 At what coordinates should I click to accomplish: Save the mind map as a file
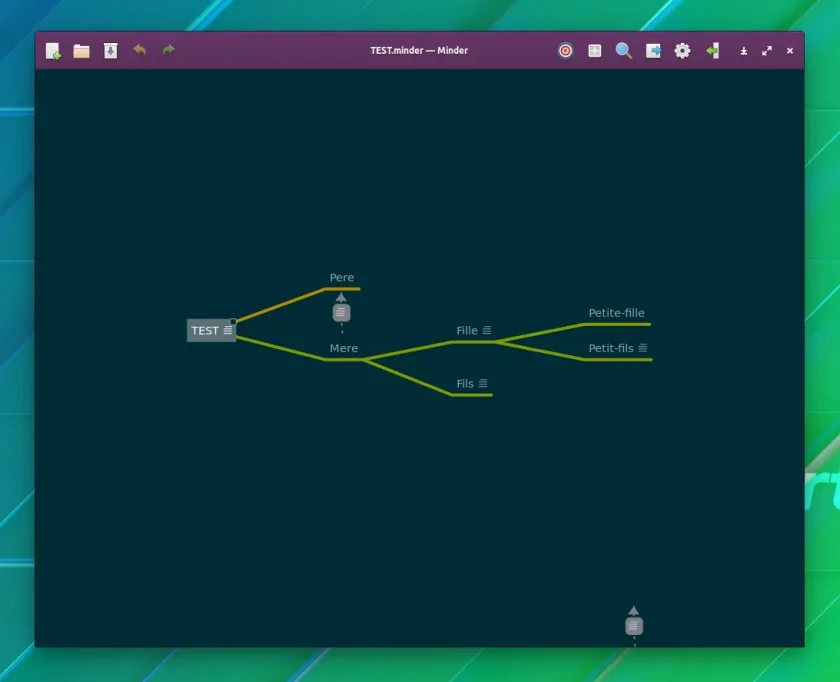pyautogui.click(x=110, y=51)
